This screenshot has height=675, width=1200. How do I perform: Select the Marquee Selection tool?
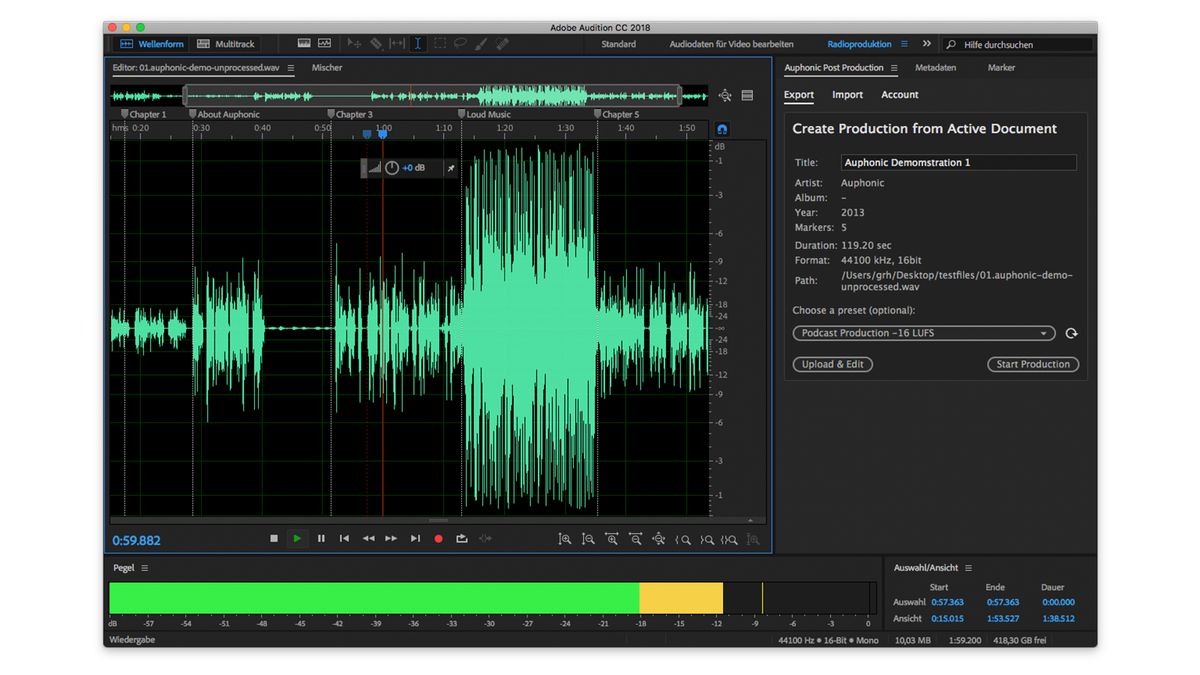point(440,44)
